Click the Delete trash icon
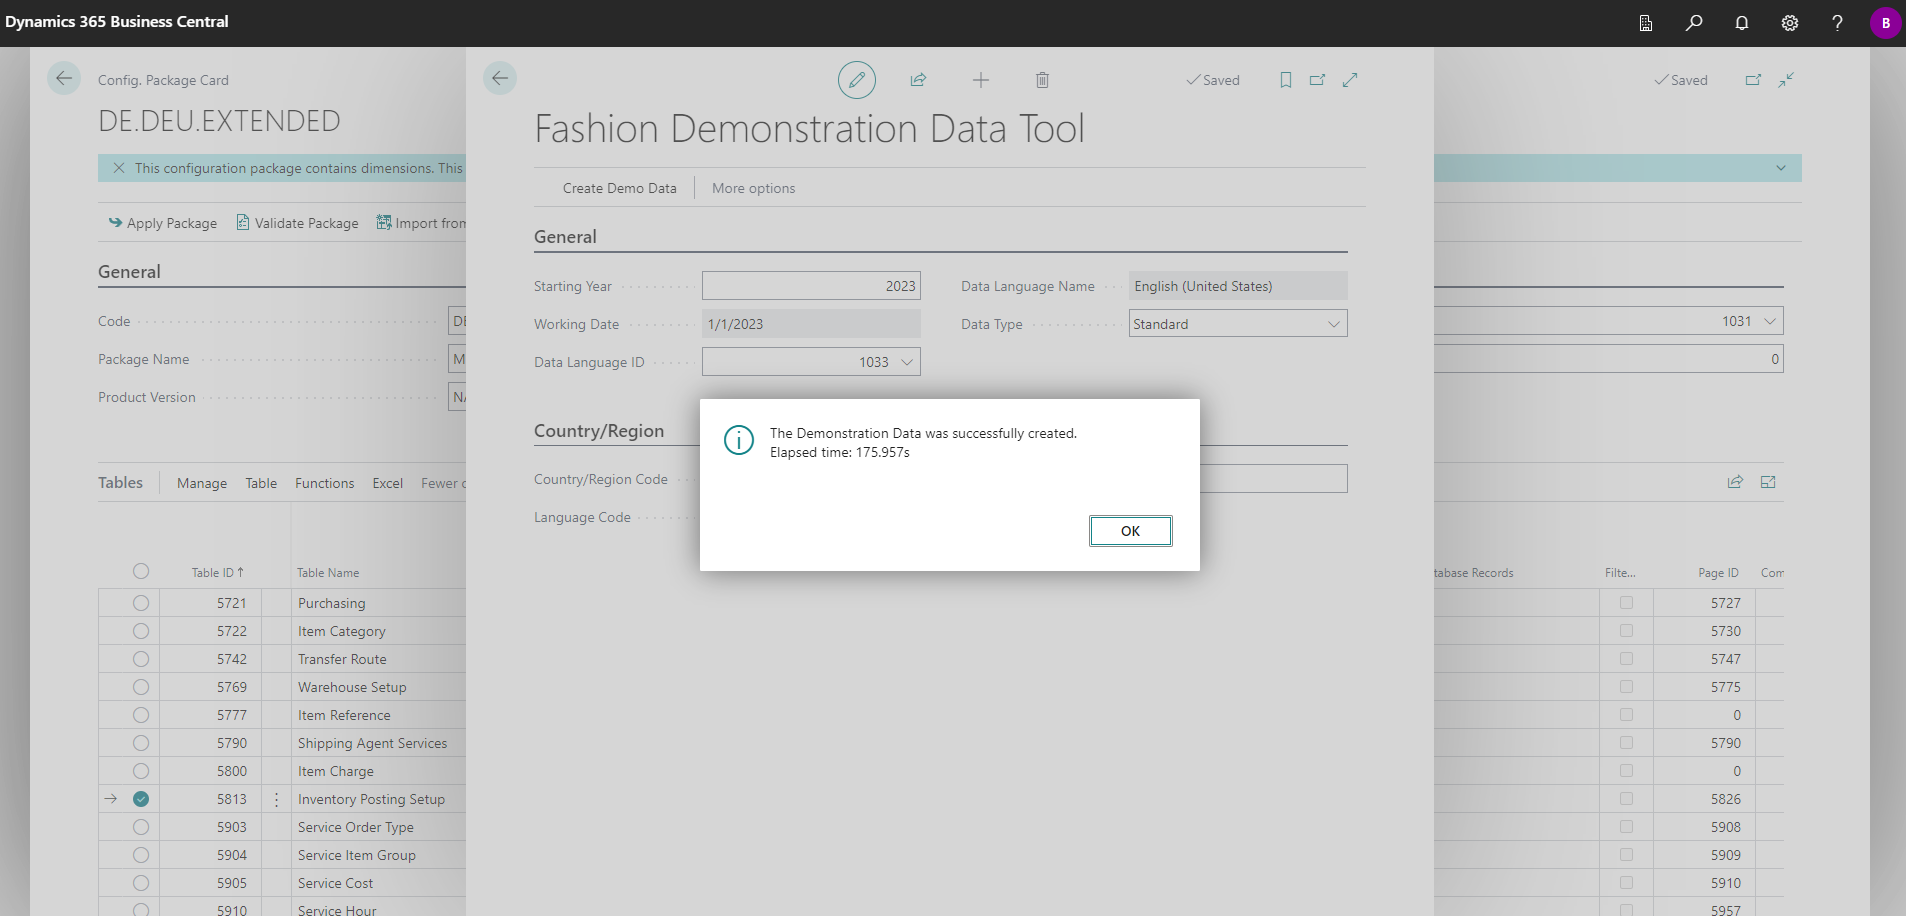 (1042, 80)
